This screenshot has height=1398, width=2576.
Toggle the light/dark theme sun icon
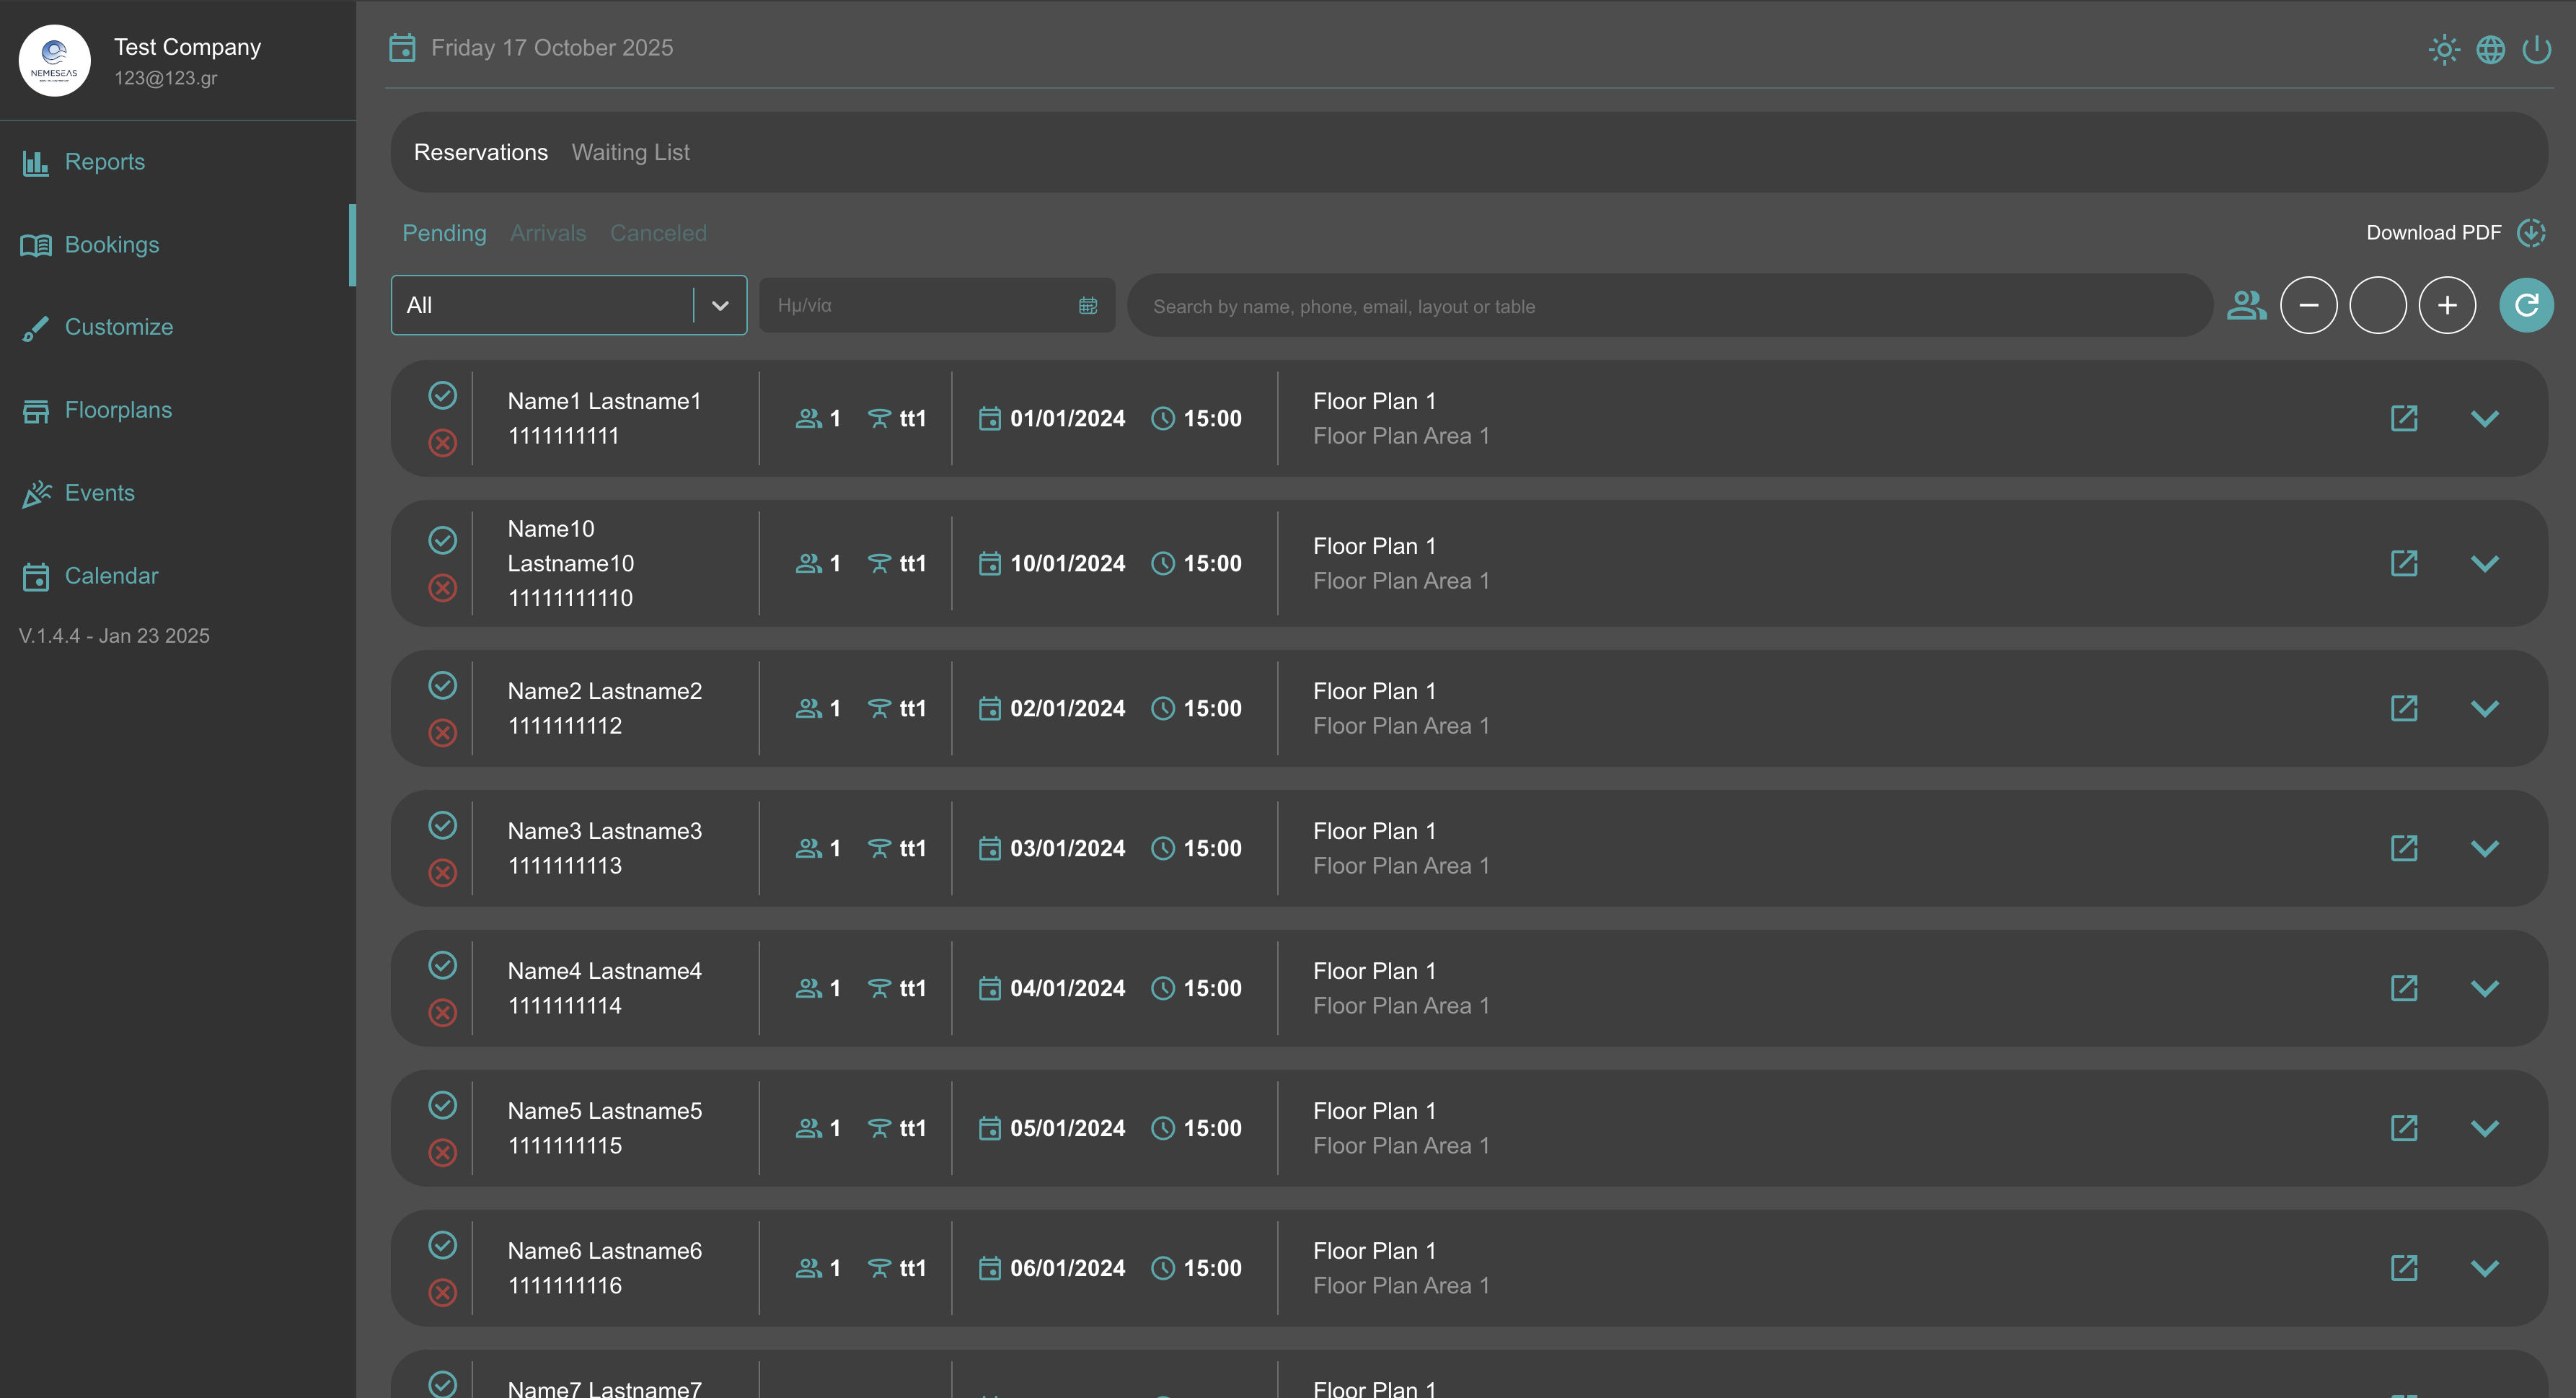click(x=2443, y=49)
